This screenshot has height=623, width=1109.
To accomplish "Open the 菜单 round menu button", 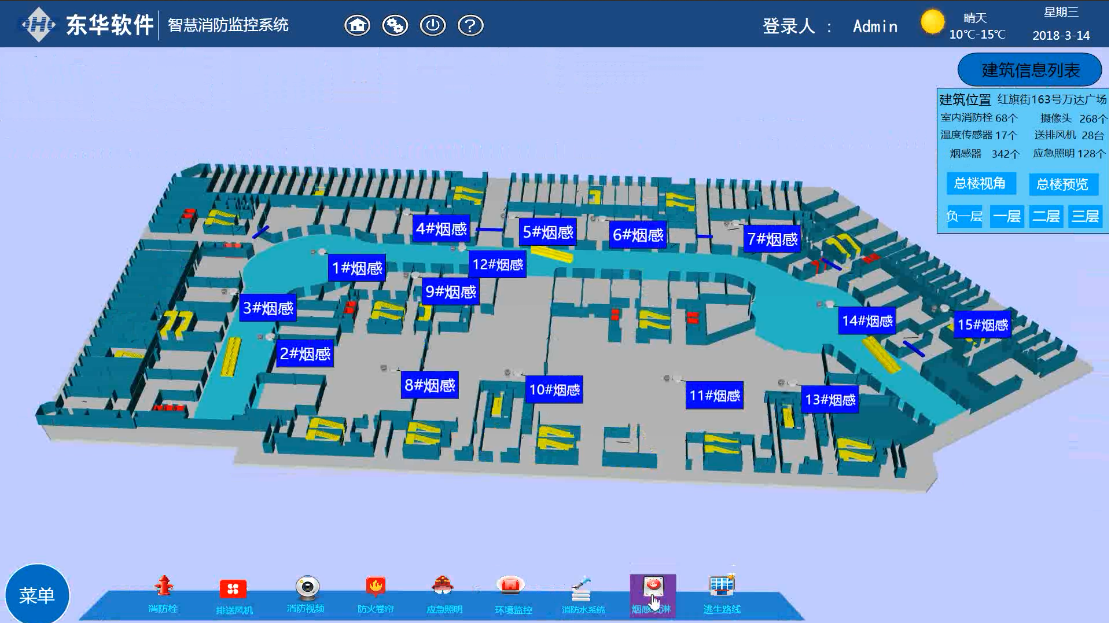I will pyautogui.click(x=37, y=595).
